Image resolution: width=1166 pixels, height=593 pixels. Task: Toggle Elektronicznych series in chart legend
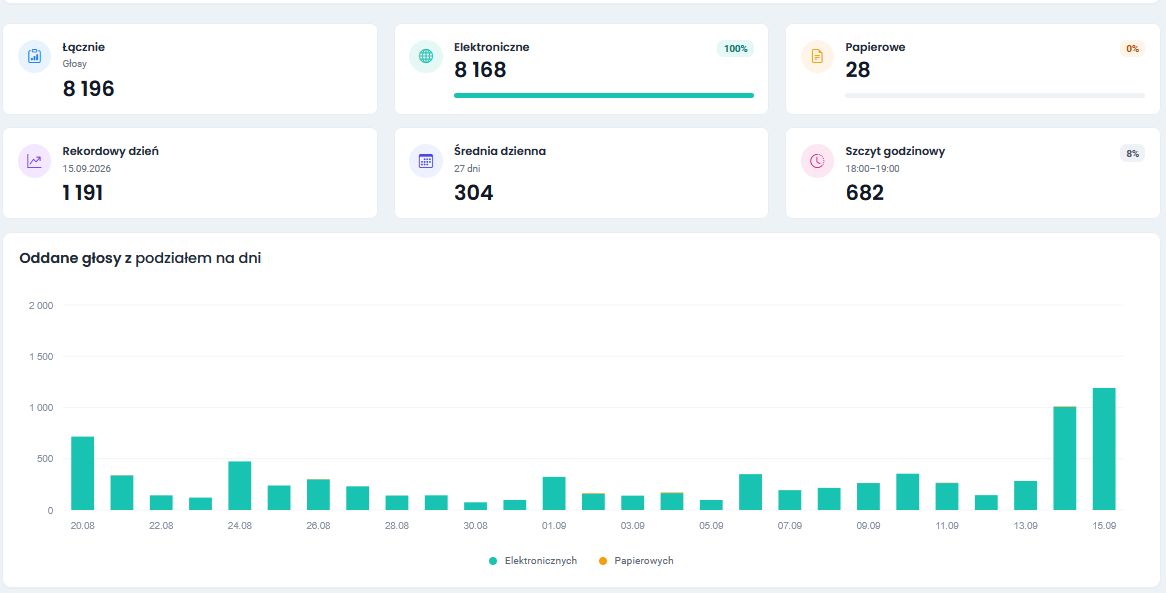coord(533,560)
